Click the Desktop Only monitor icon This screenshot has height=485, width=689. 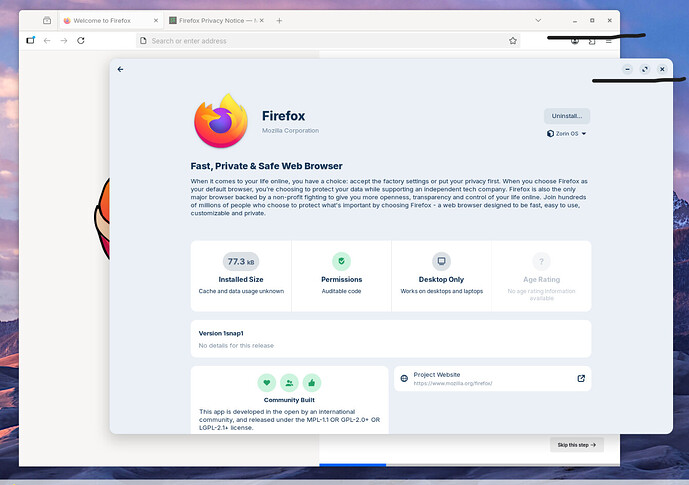tap(441, 261)
